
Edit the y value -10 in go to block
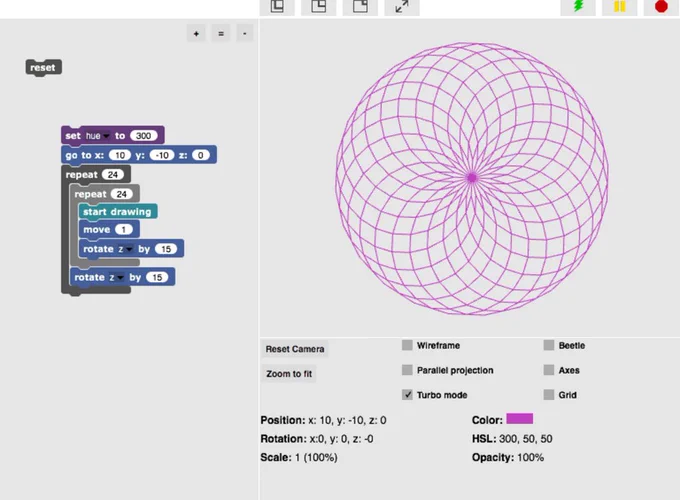coord(162,155)
